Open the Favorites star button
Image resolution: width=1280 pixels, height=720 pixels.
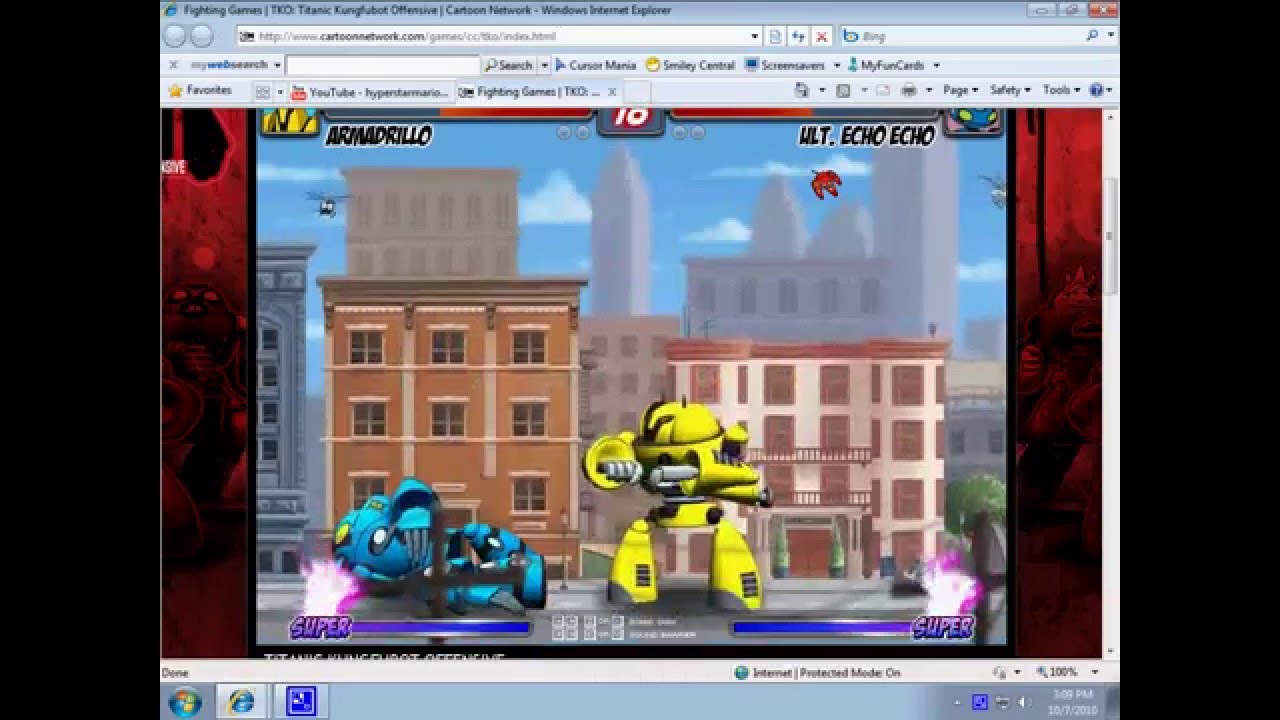click(200, 90)
